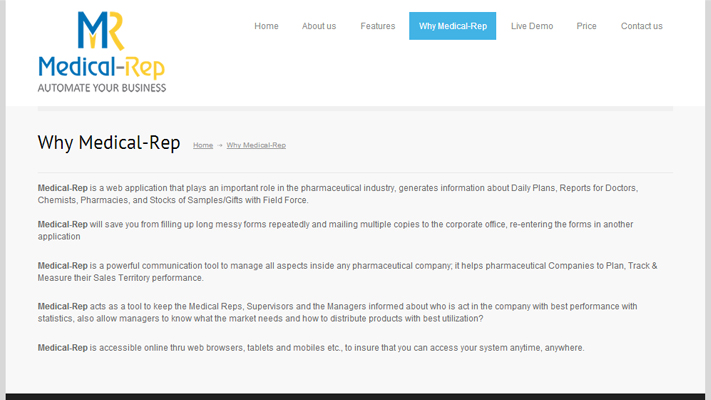Image resolution: width=711 pixels, height=400 pixels.
Task: Click the MR logo icon
Action: (101, 30)
